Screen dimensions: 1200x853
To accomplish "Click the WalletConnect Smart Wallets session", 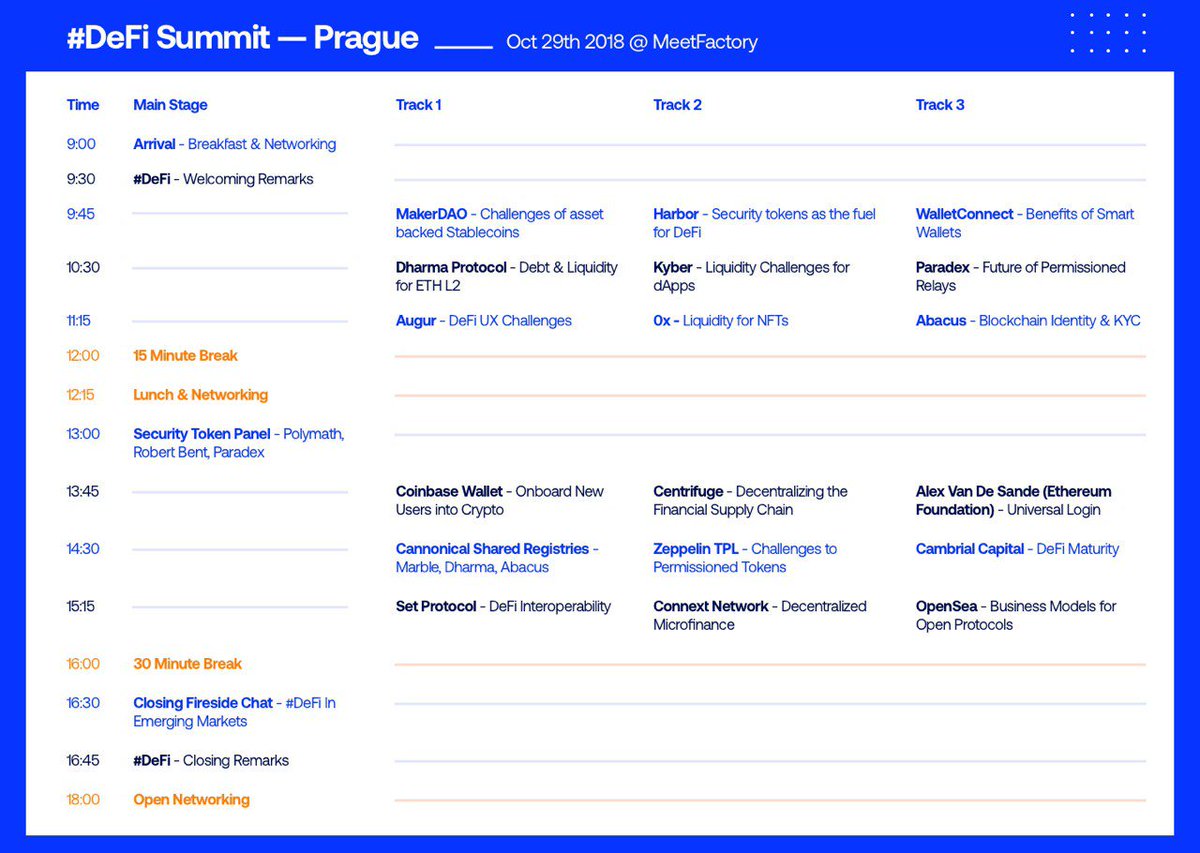I will 1025,222.
